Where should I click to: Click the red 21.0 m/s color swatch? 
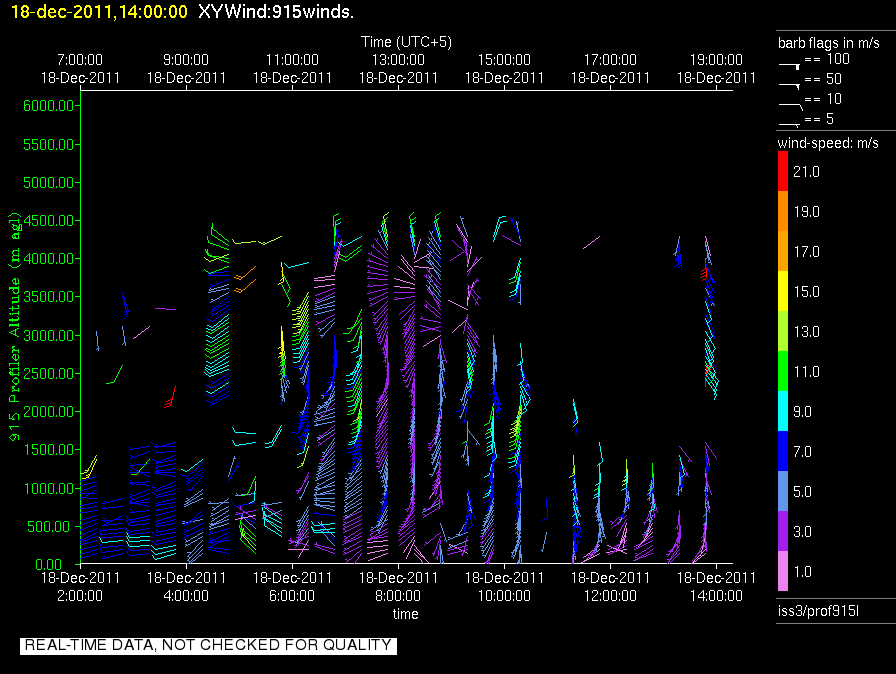(x=783, y=171)
